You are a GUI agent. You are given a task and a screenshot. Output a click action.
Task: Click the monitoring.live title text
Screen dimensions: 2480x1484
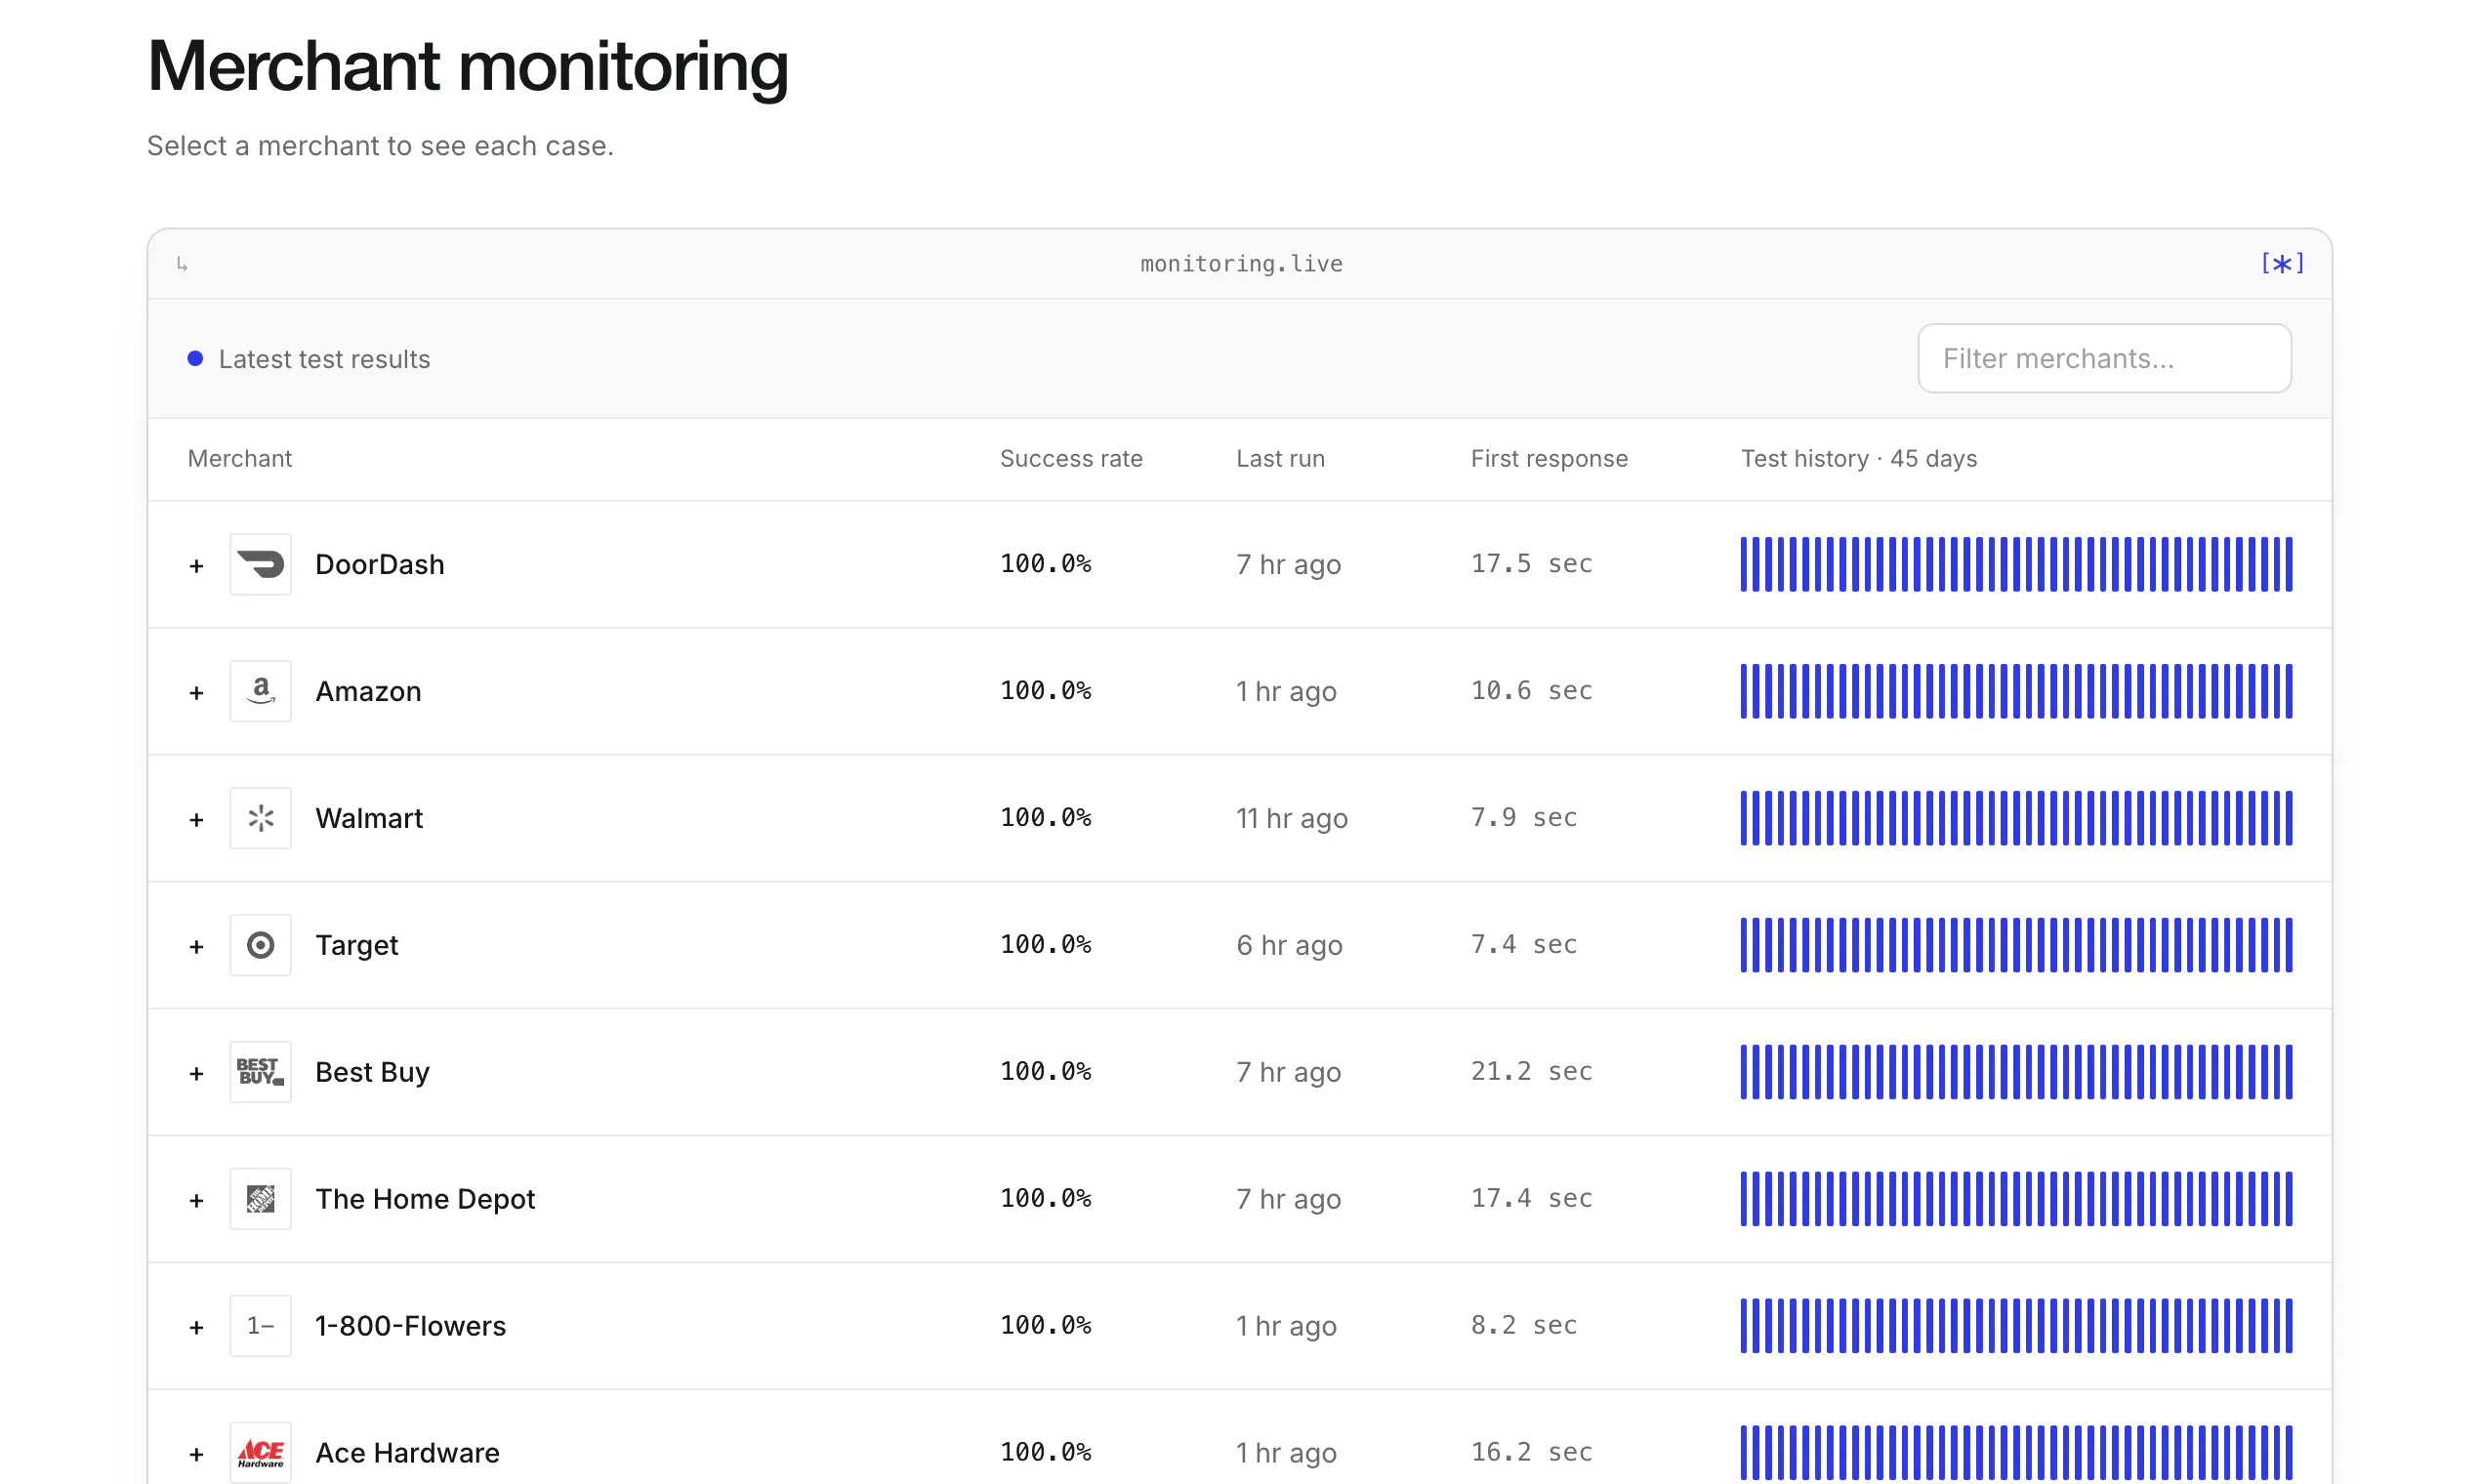pyautogui.click(x=1241, y=264)
